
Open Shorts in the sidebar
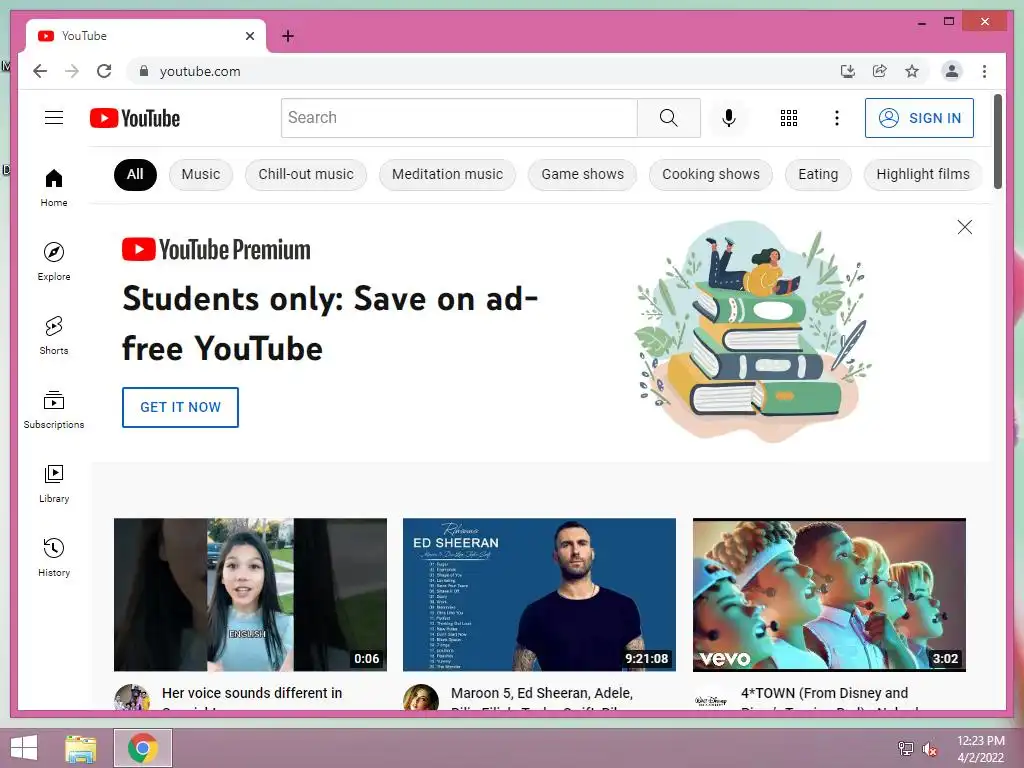coord(54,335)
